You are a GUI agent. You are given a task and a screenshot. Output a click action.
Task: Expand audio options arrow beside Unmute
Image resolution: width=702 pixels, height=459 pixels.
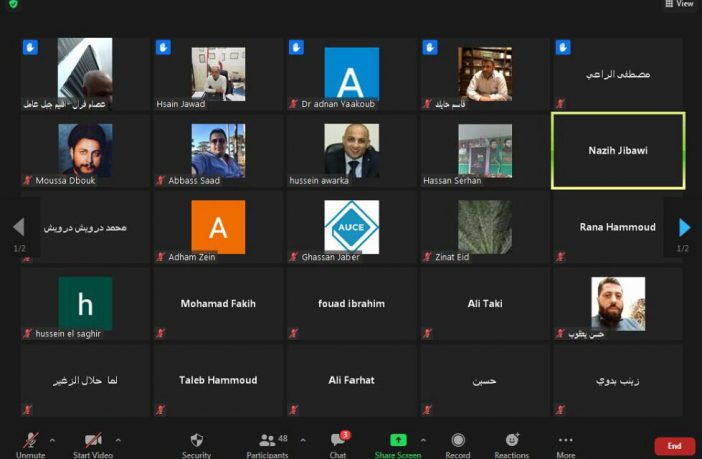click(x=52, y=440)
